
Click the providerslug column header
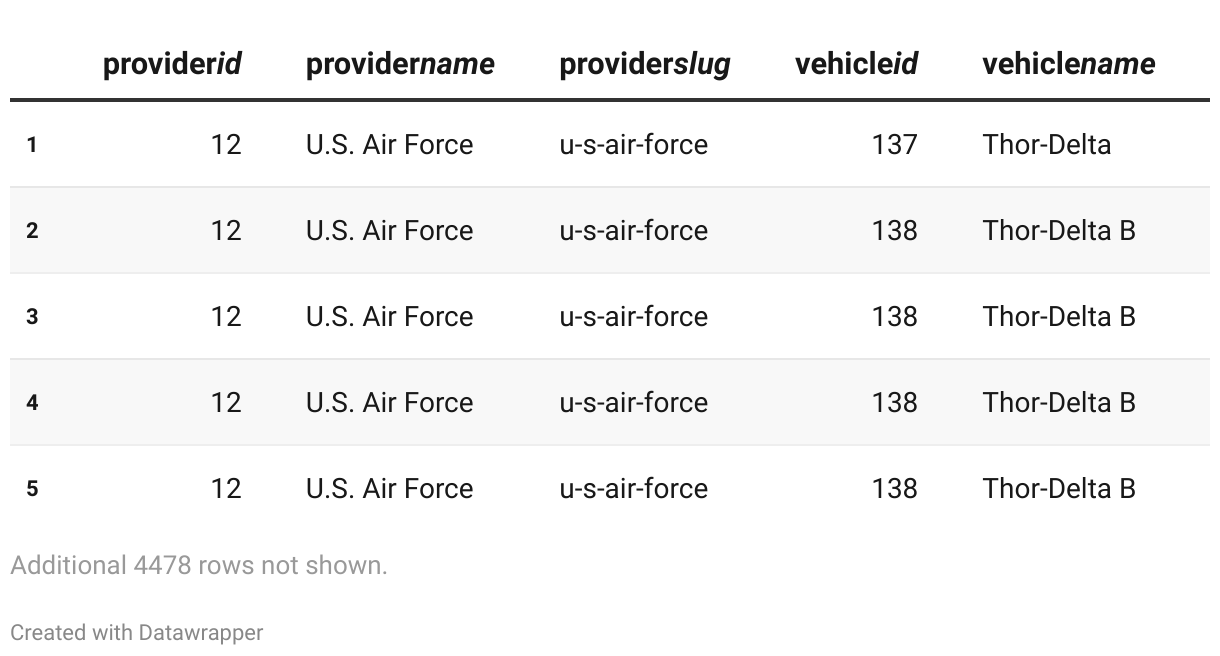(x=645, y=65)
